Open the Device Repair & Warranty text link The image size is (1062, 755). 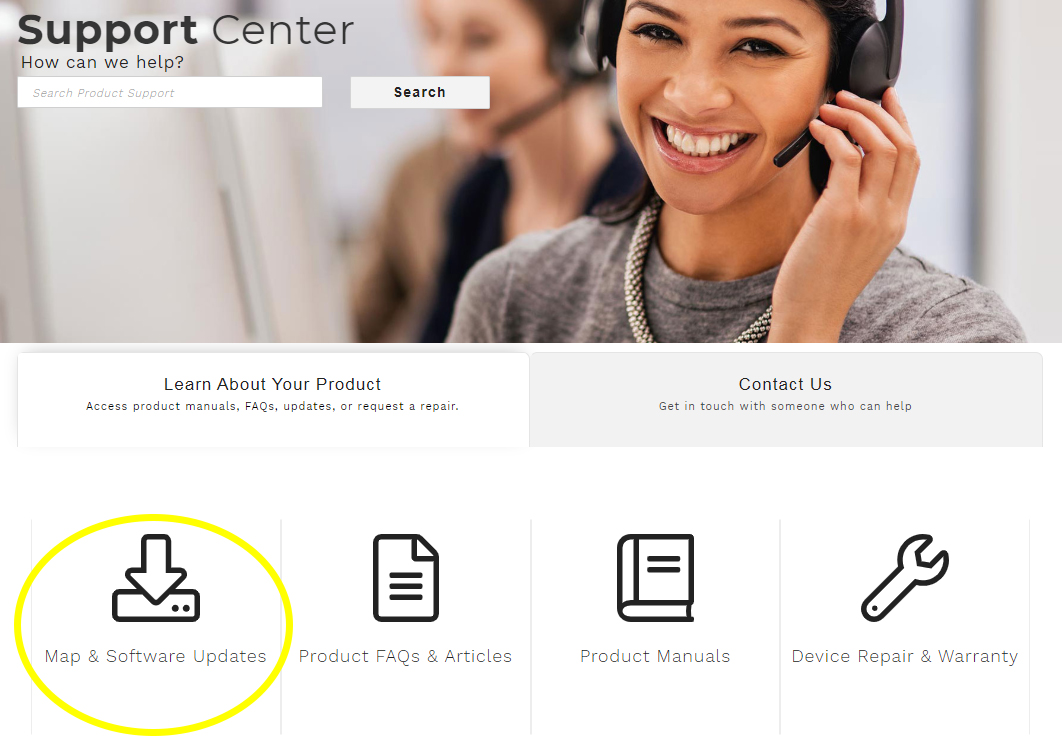click(x=905, y=656)
